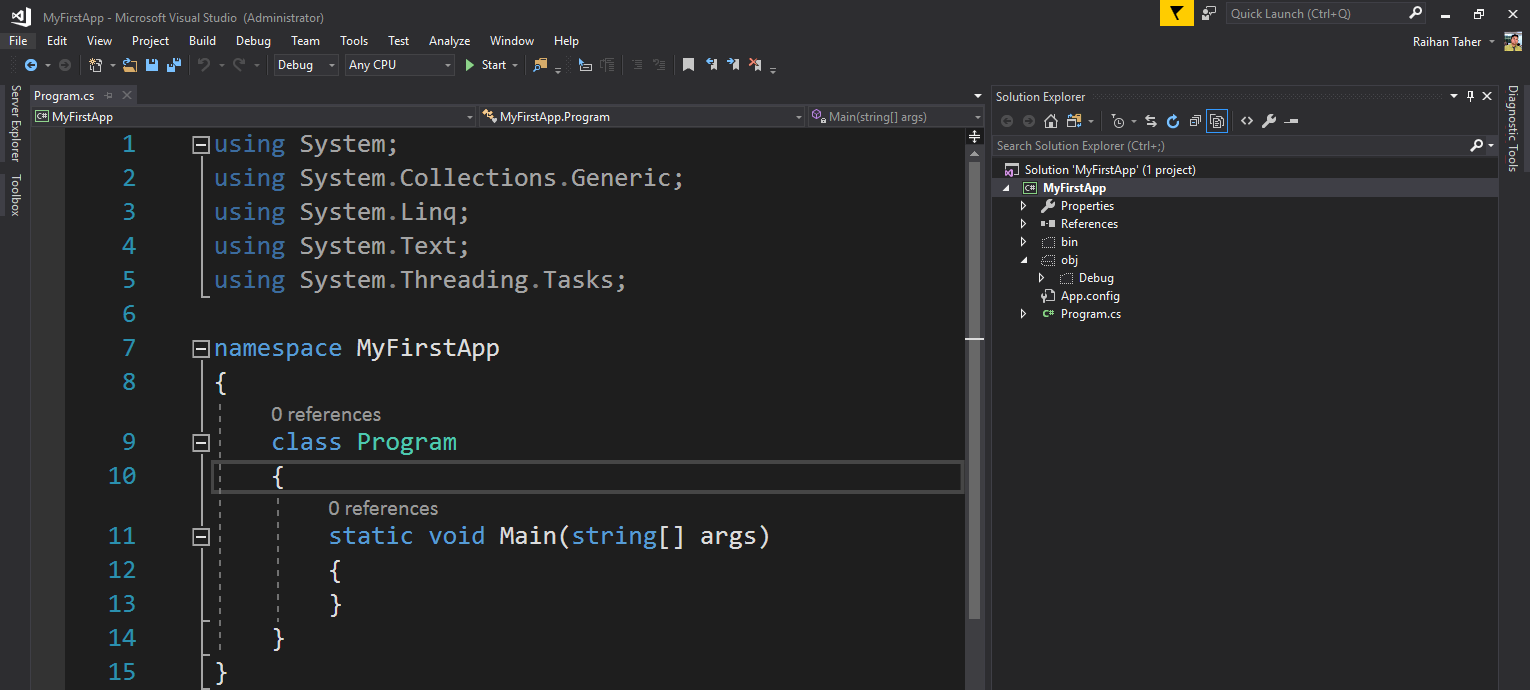This screenshot has height=690, width=1530.
Task: Click the Solution Explorer views switch icon
Action: (x=1074, y=121)
